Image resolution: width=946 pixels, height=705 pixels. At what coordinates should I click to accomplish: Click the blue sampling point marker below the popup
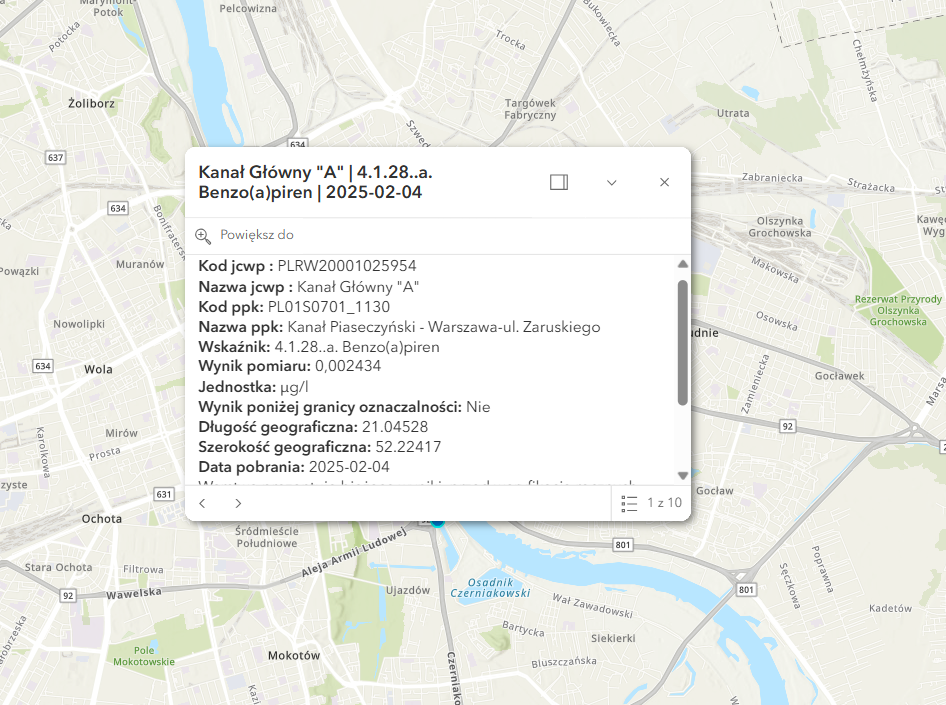coord(437,522)
